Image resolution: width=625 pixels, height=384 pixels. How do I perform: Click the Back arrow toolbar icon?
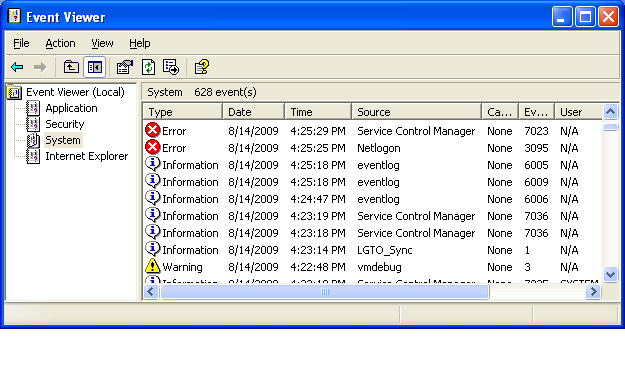(17, 67)
